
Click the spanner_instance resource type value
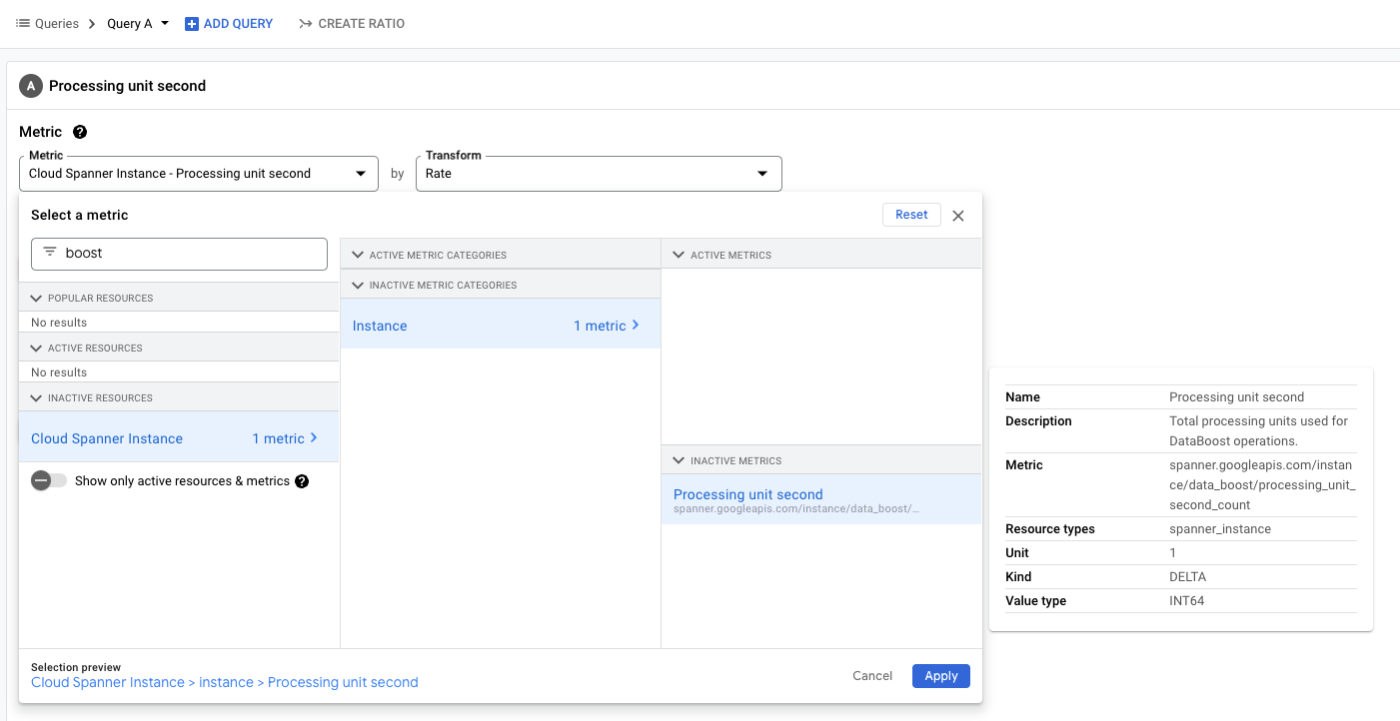pyautogui.click(x=1220, y=529)
